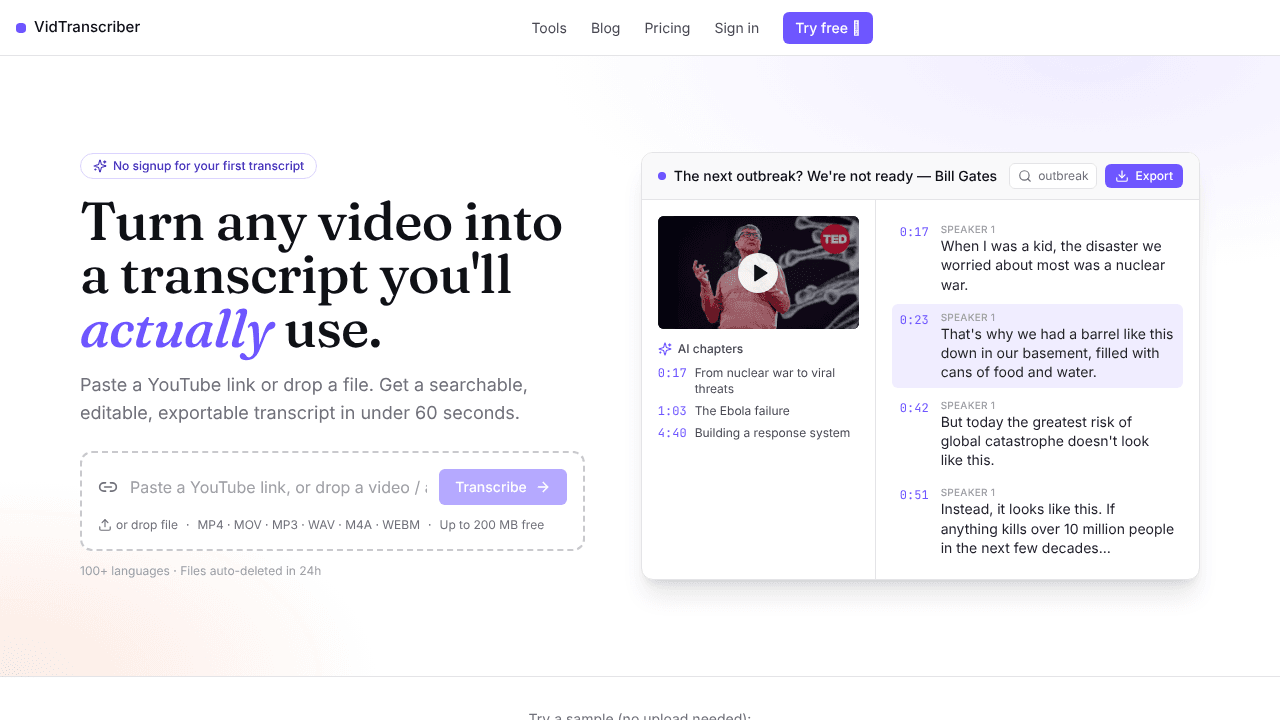
Task: Click the search magnifier icon
Action: 1025,176
